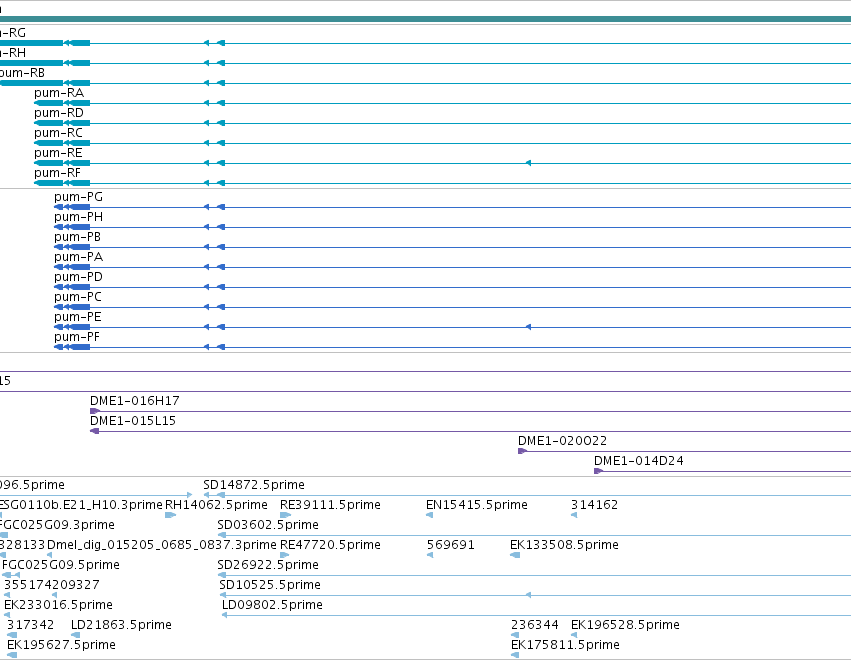851x660 pixels.
Task: Click the EK133508.5prime arrow glyph
Action: click(515, 555)
